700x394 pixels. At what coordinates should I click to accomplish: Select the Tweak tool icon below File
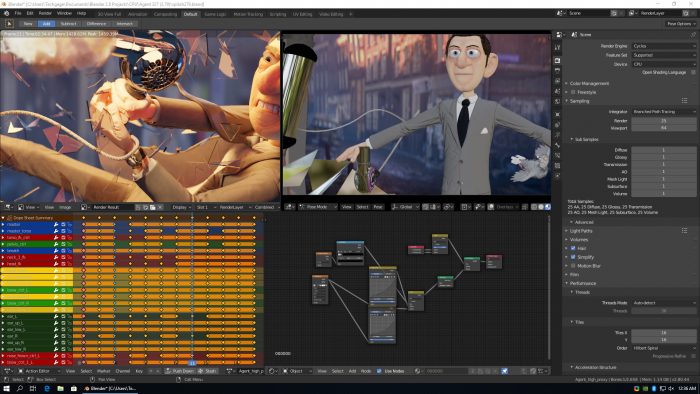[x=8, y=23]
